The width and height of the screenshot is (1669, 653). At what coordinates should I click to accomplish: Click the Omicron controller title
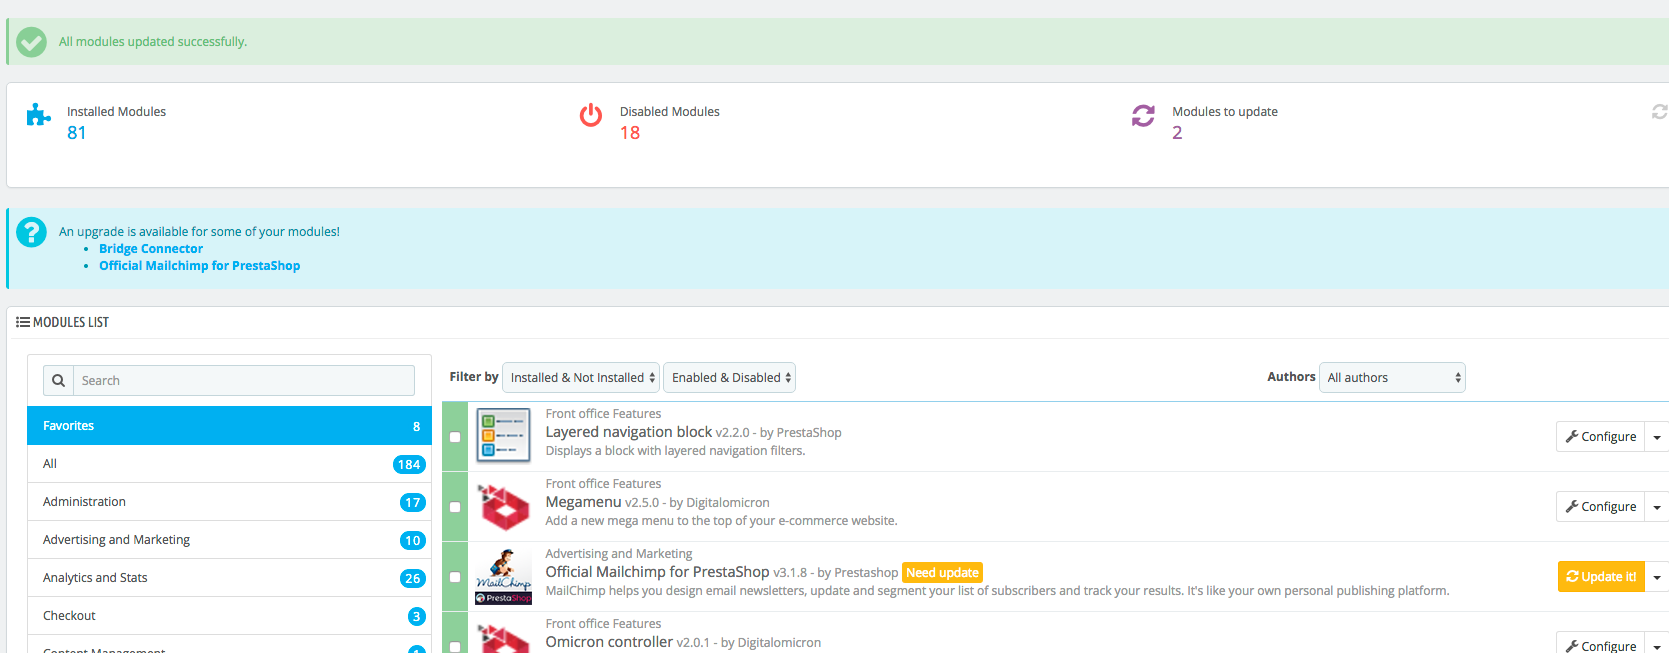click(609, 642)
